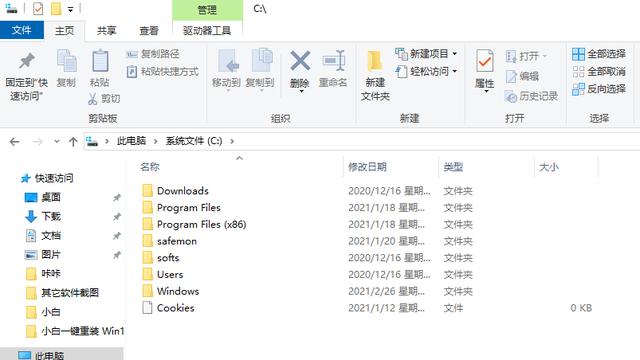
Task: Expand the Delete (删除) dropdown arrow
Action: [x=301, y=91]
